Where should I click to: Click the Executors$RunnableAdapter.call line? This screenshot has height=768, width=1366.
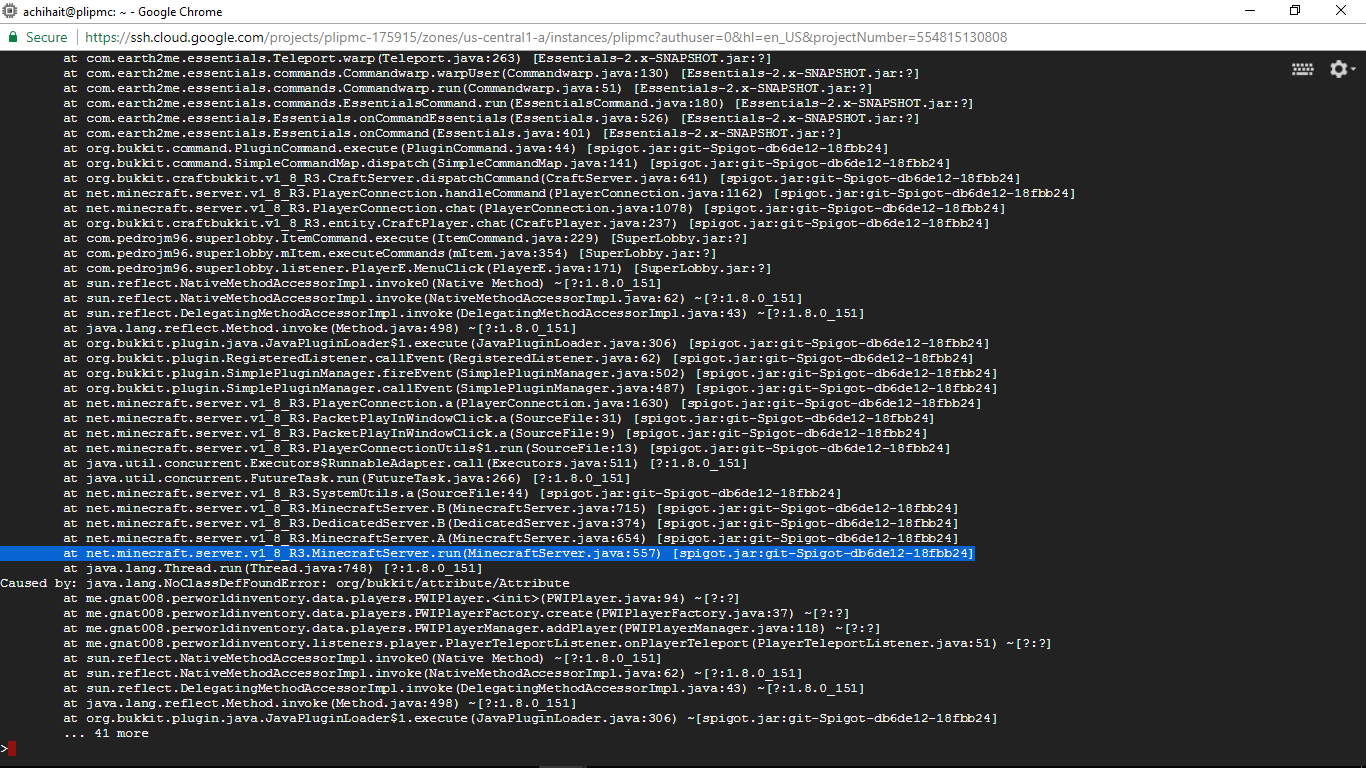coord(405,463)
